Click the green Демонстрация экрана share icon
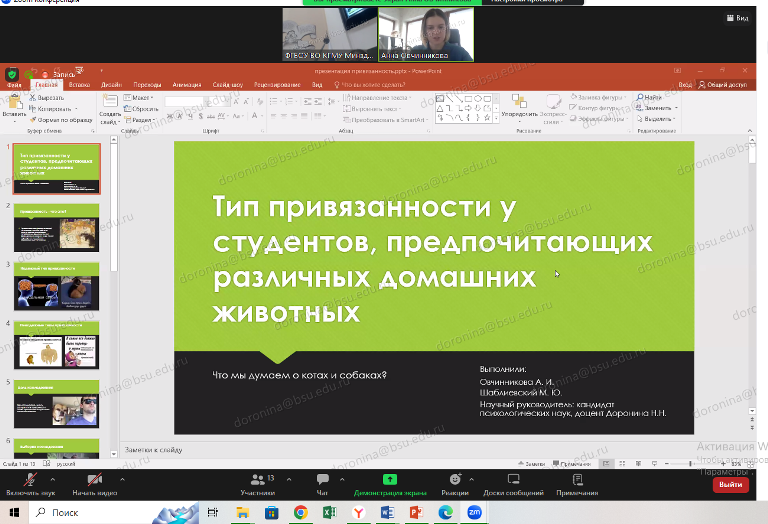Image resolution: width=768 pixels, height=524 pixels. tap(389, 480)
